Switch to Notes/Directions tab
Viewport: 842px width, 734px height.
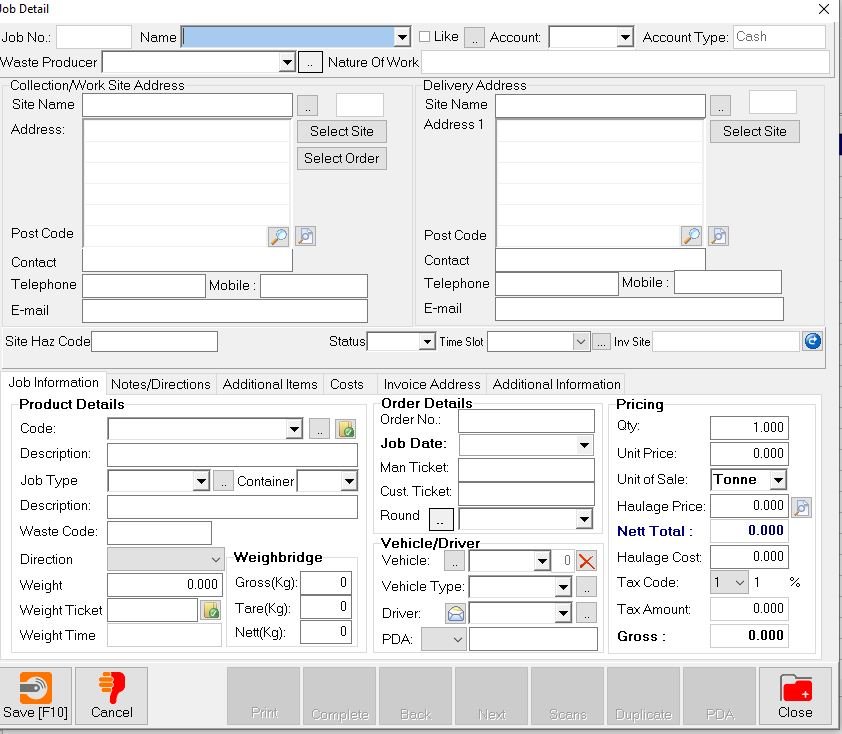(x=161, y=384)
